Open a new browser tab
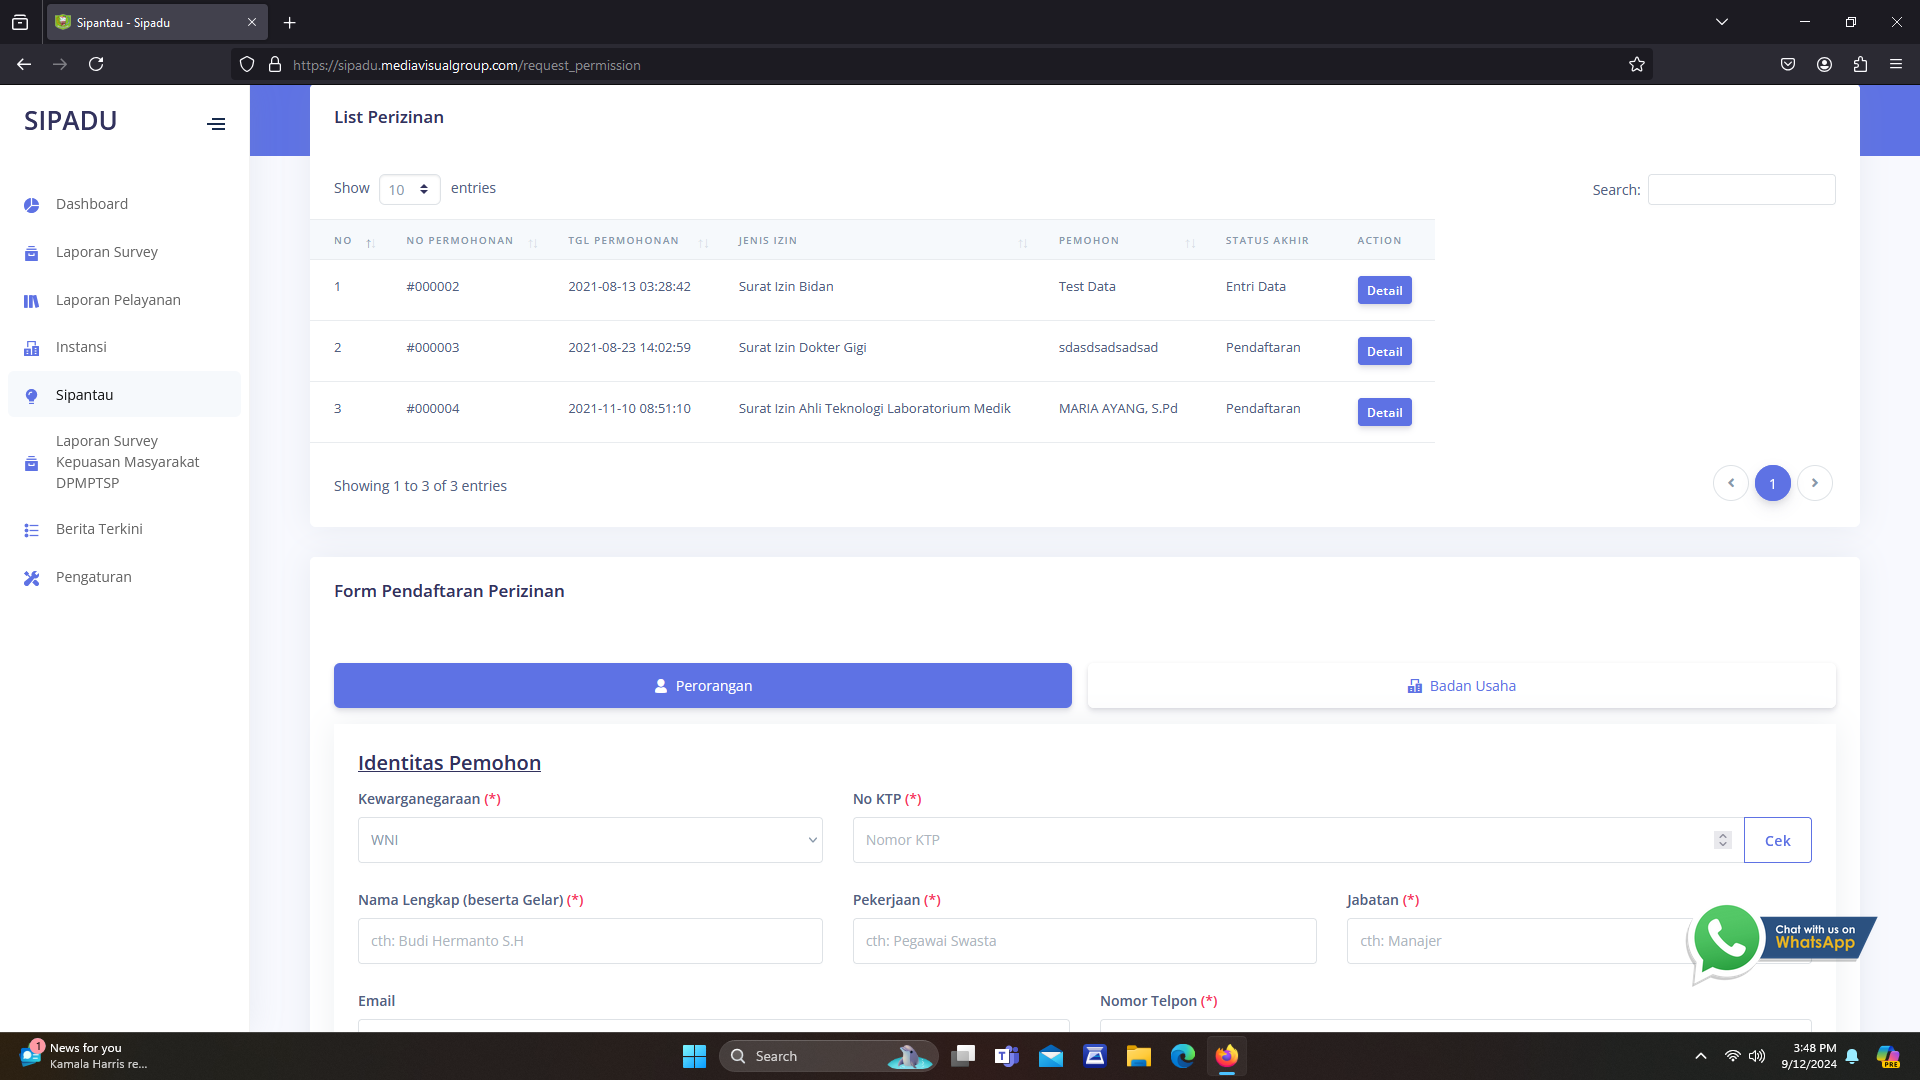Image resolution: width=1920 pixels, height=1080 pixels. [290, 22]
